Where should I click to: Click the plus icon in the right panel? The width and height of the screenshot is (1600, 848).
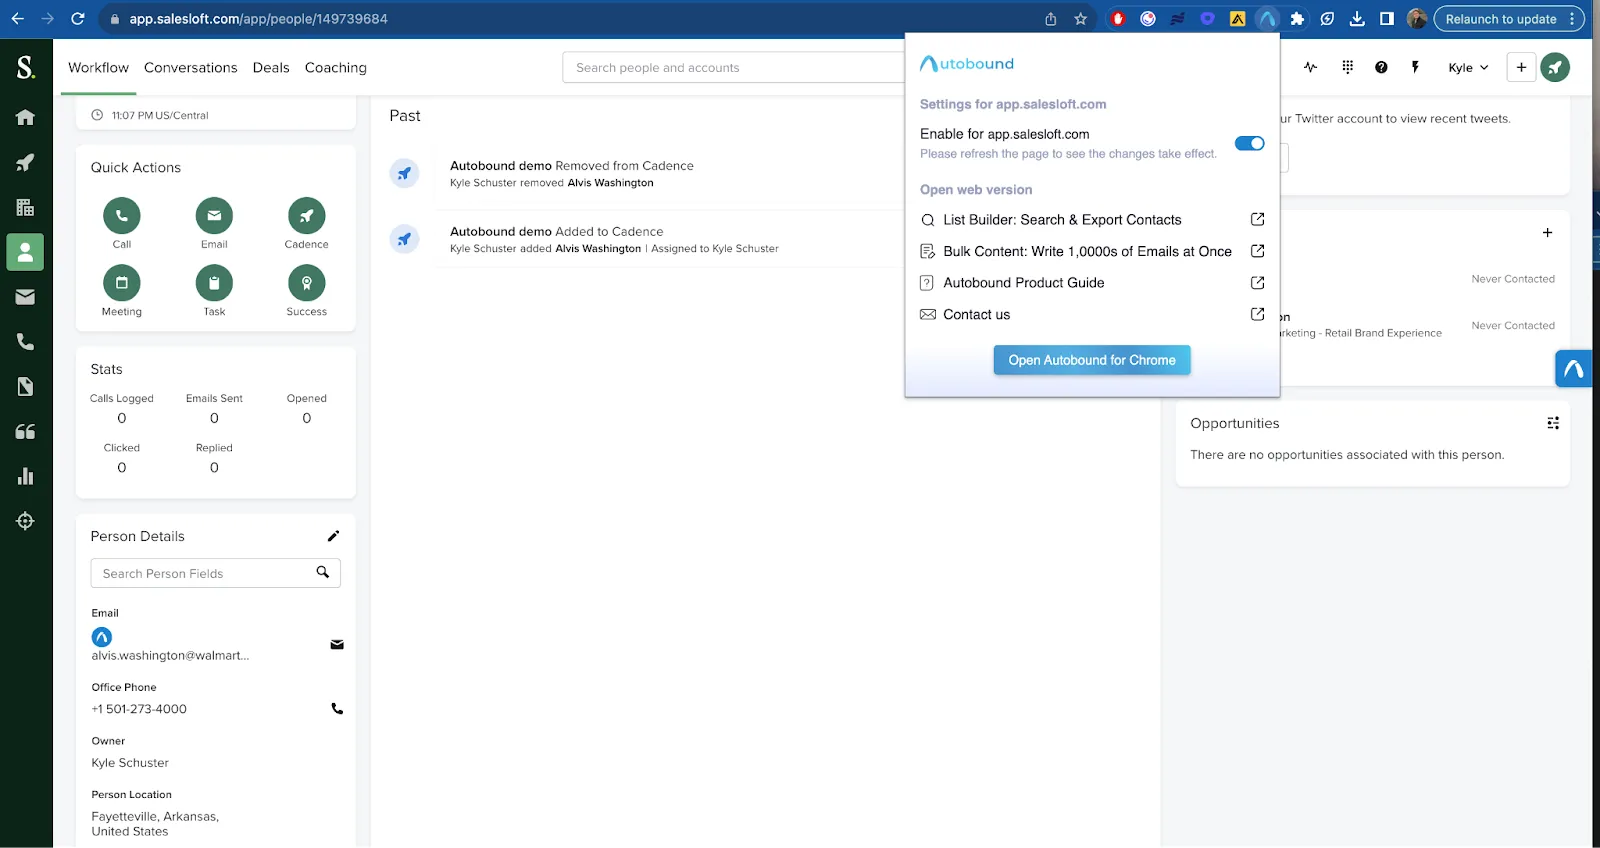[1547, 232]
